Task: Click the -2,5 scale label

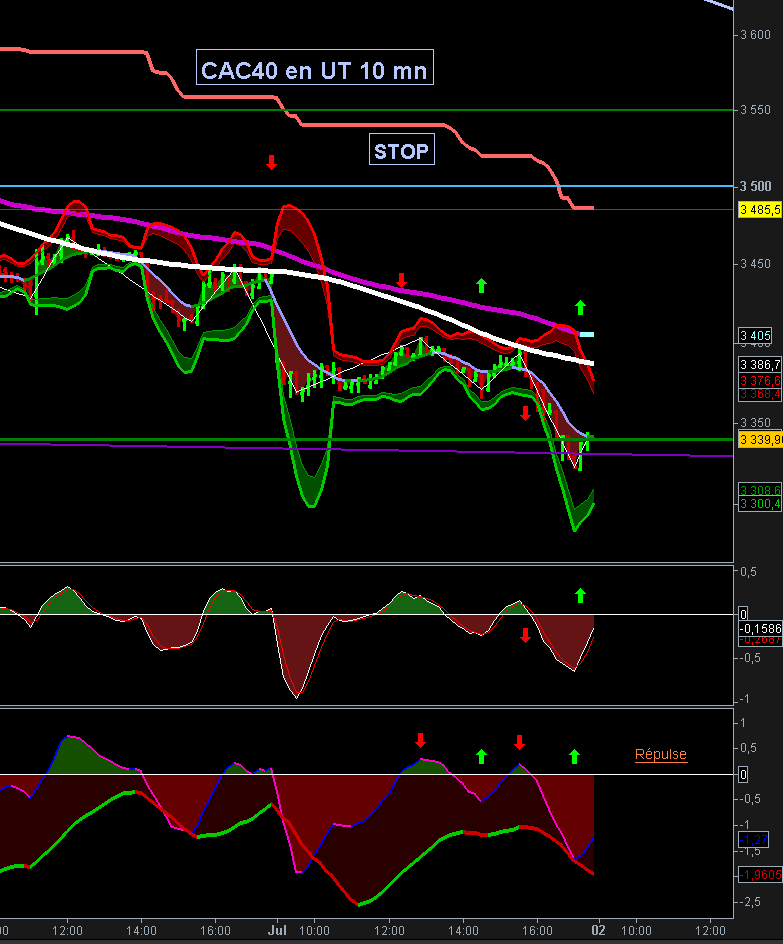Action: tap(750, 902)
